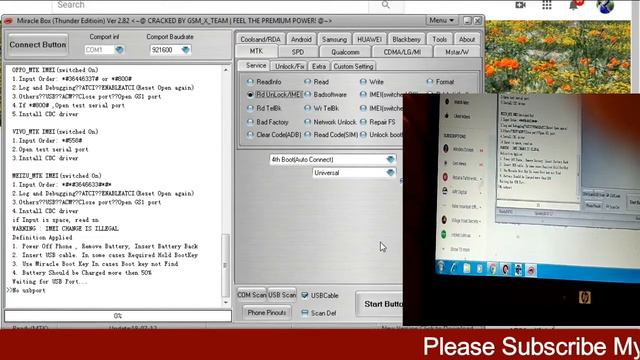Select the MTK tab

(x=256, y=51)
